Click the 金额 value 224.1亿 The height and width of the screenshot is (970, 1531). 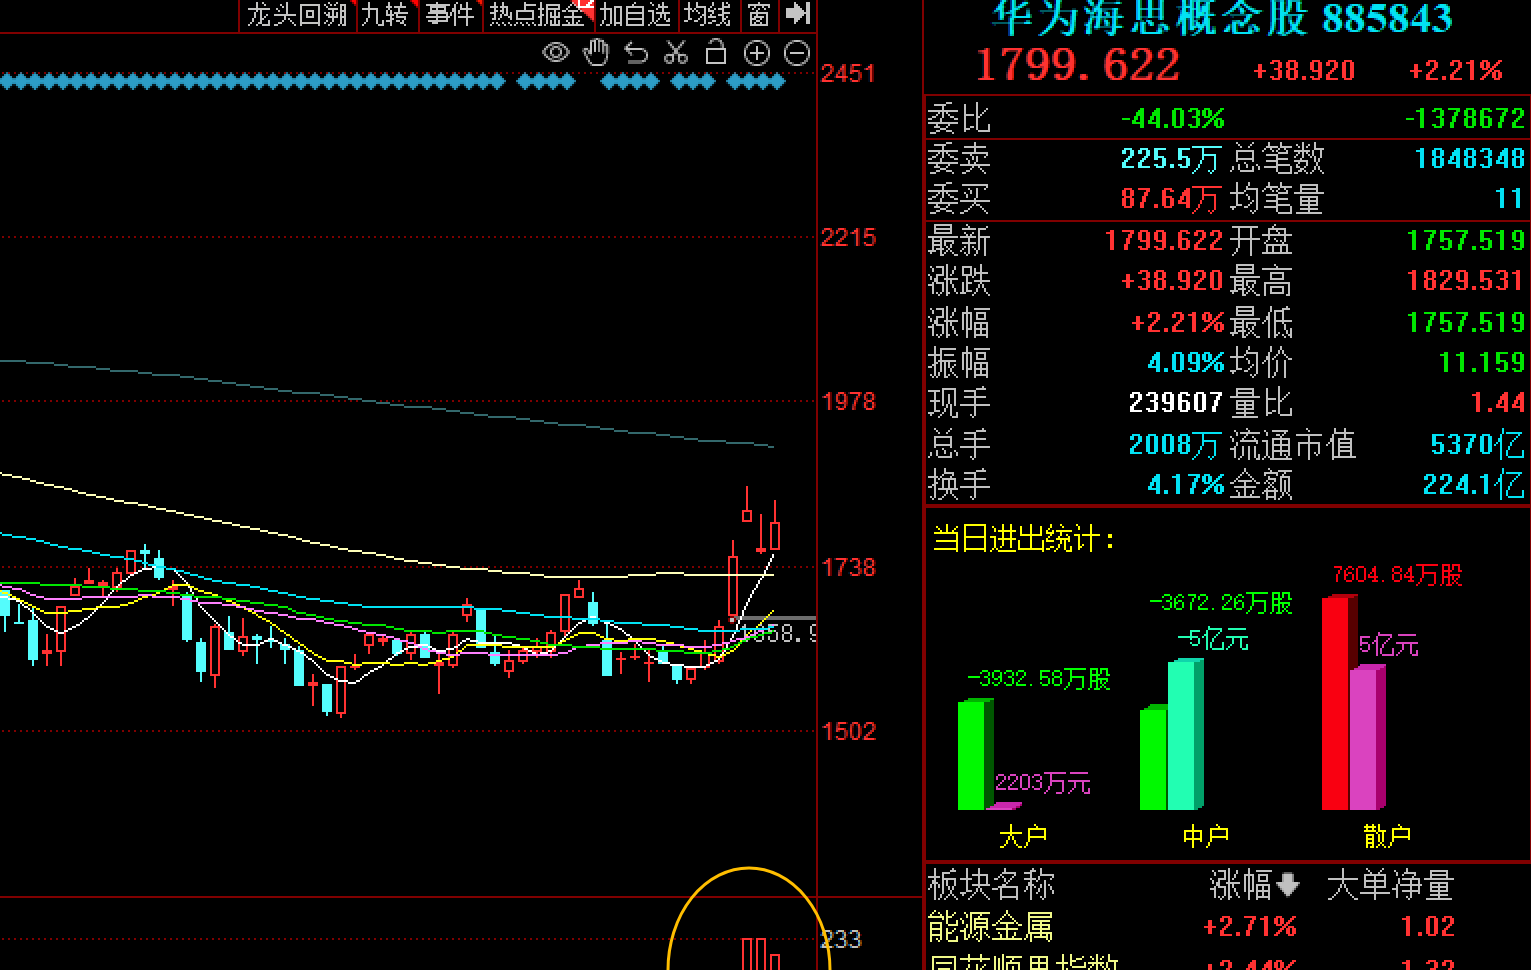click(x=1474, y=485)
